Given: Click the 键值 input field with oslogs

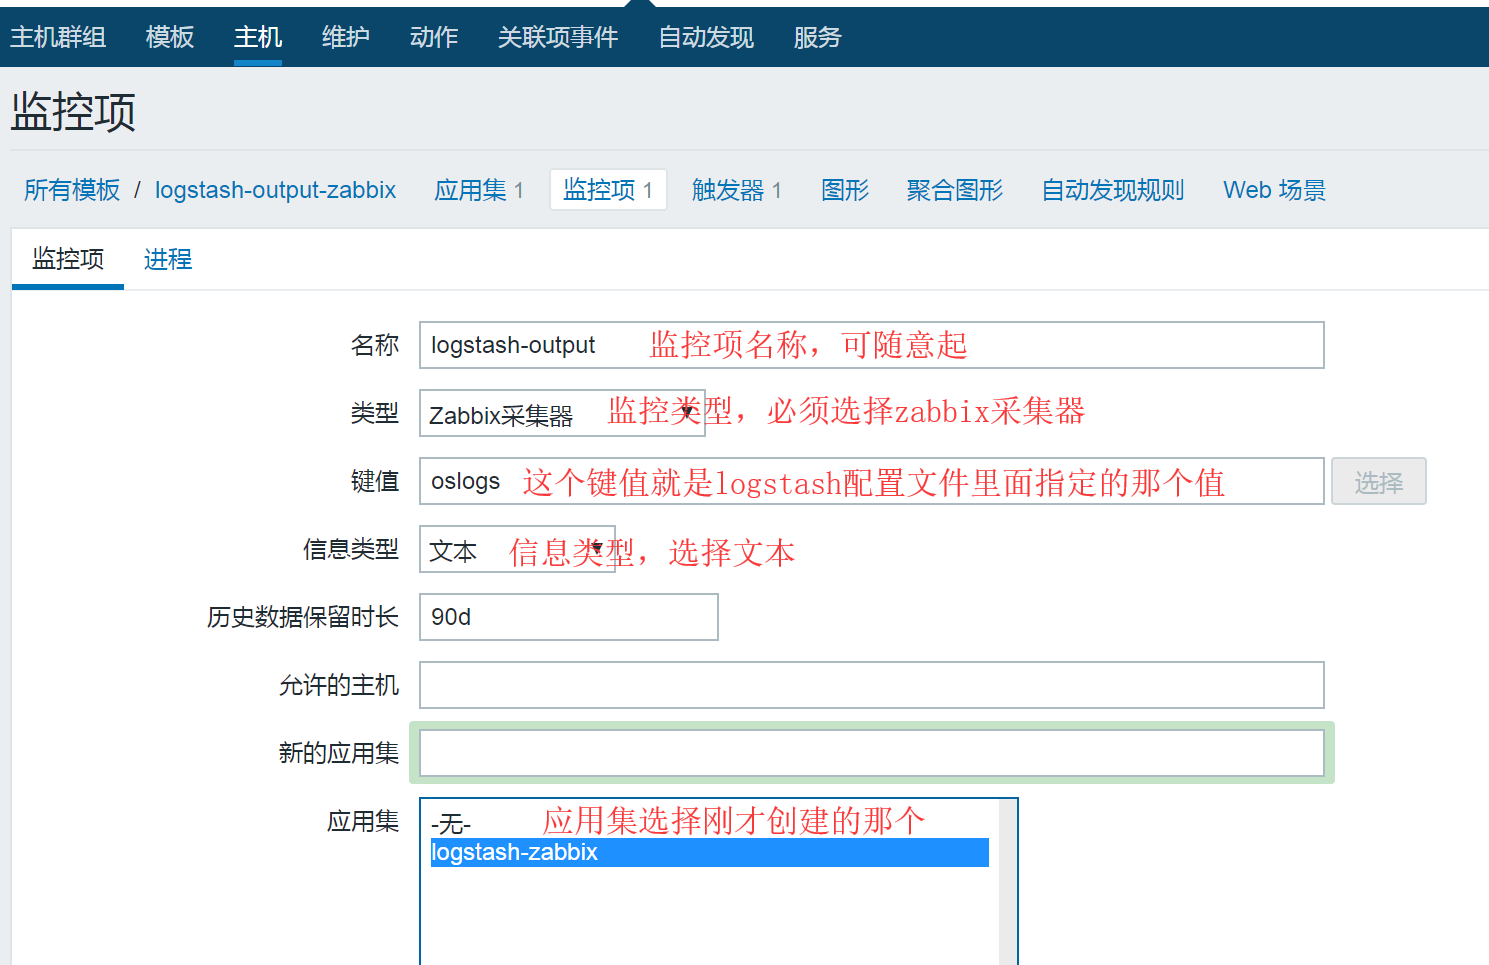Looking at the screenshot, I should (872, 481).
